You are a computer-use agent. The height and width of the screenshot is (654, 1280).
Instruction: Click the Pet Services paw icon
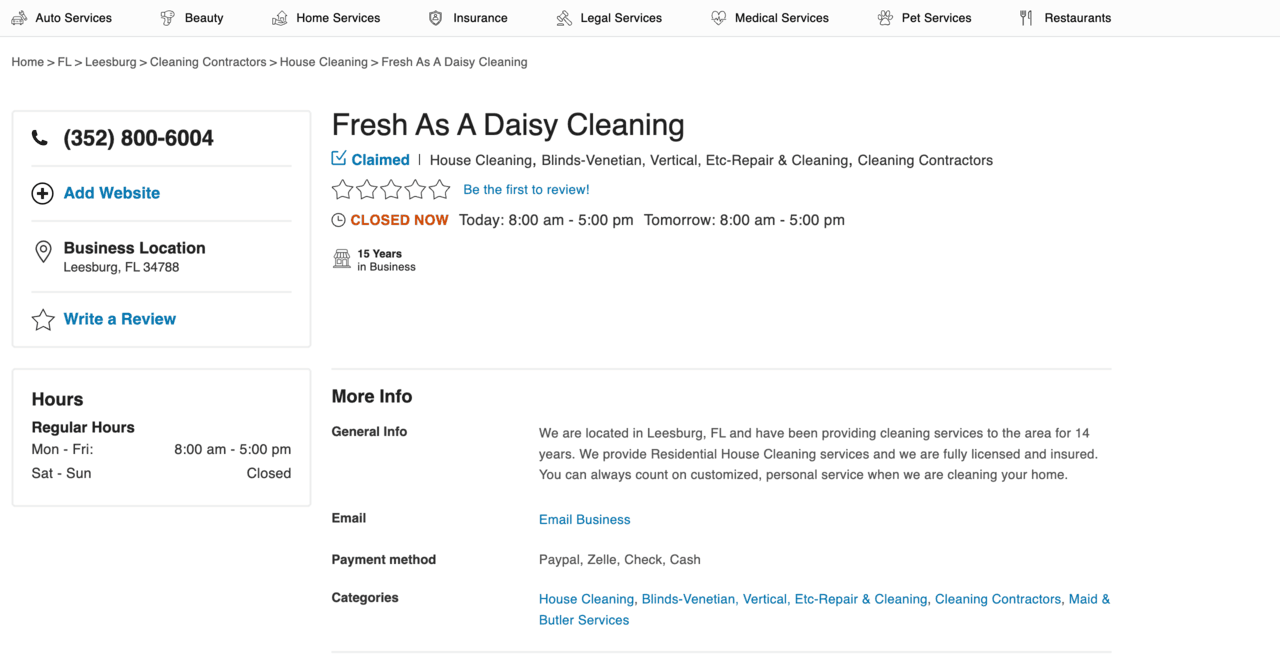(x=885, y=18)
